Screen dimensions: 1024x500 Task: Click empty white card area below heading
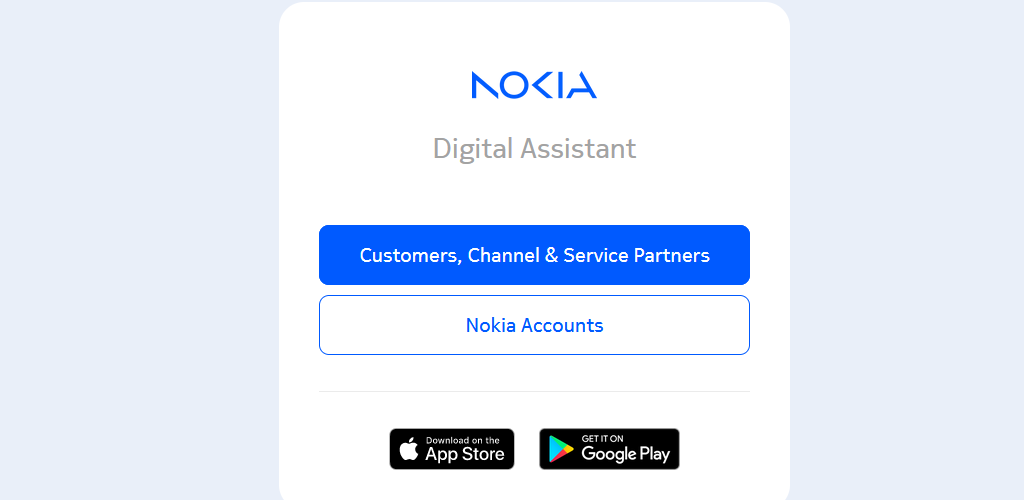[x=534, y=195]
